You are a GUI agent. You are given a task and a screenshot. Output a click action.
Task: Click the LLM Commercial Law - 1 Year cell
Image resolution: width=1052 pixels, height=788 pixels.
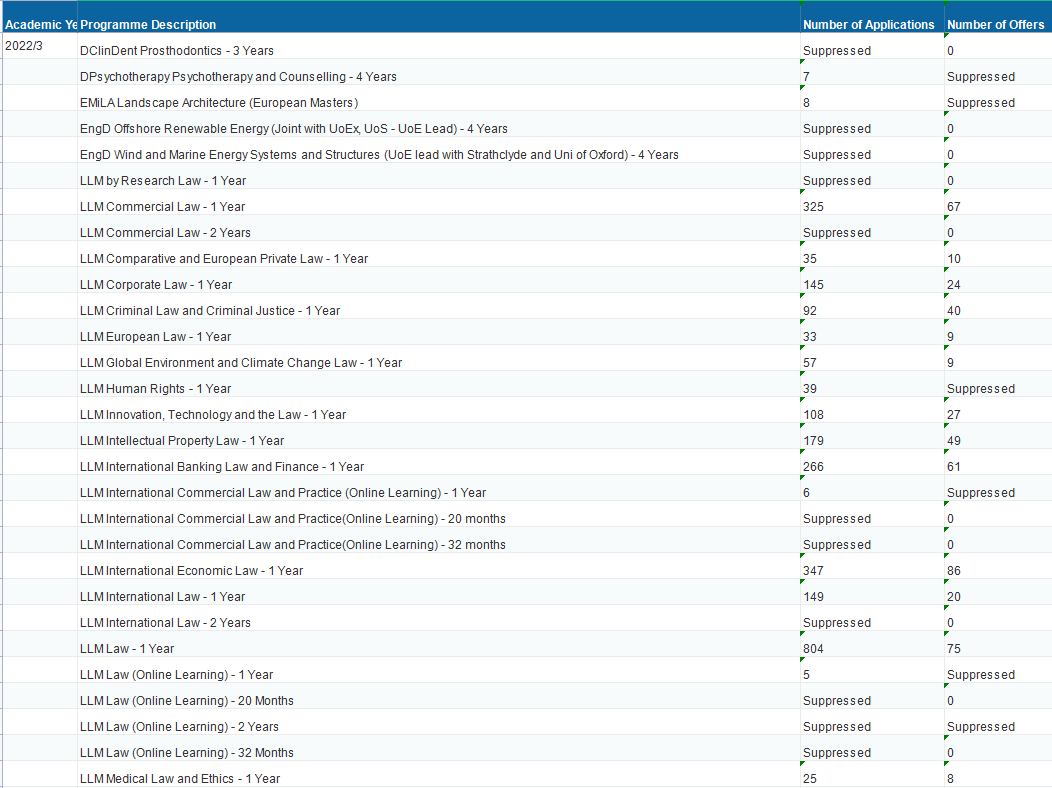tap(163, 207)
